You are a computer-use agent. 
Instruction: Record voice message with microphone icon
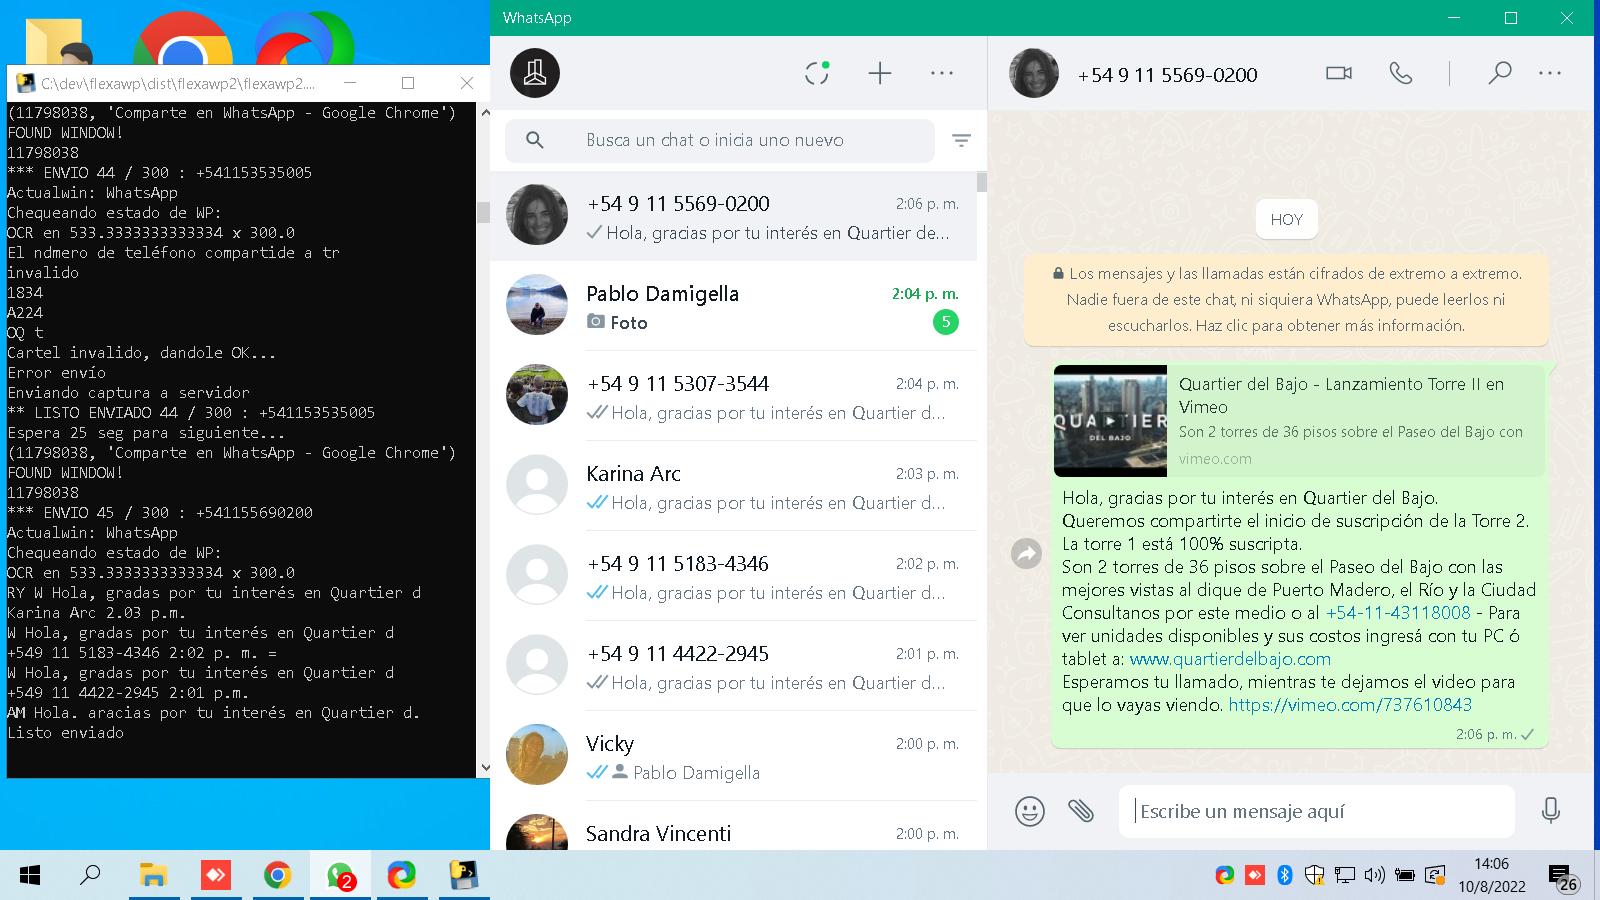pos(1551,811)
